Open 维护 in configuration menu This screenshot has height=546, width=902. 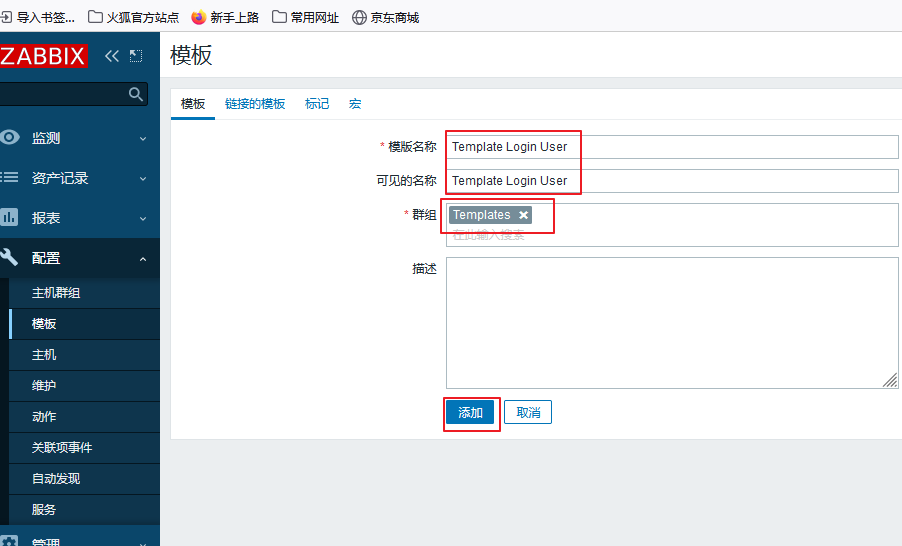point(85,386)
